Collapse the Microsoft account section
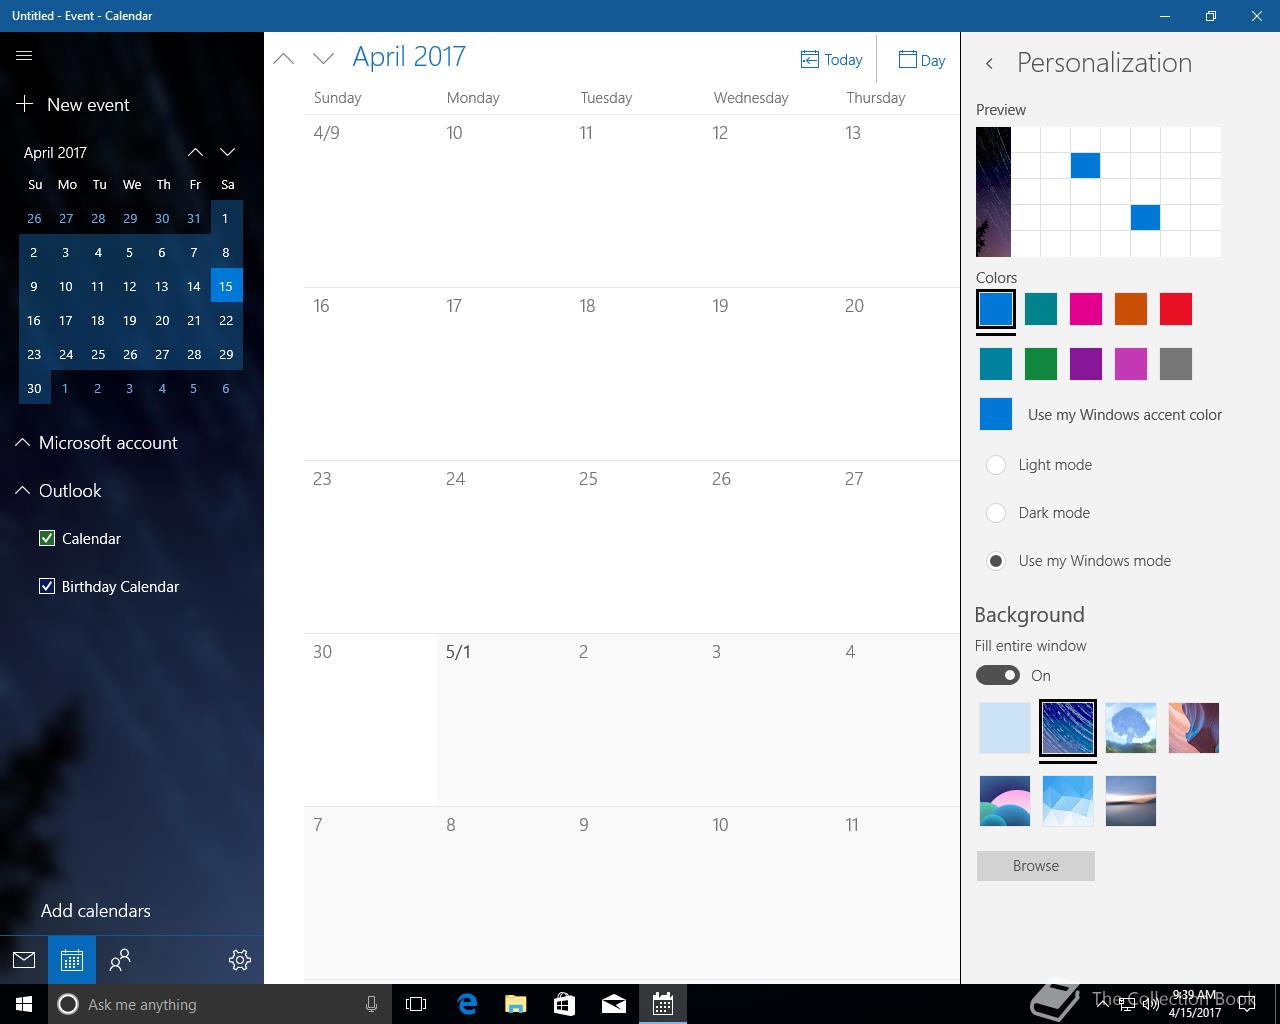 pyautogui.click(x=22, y=442)
